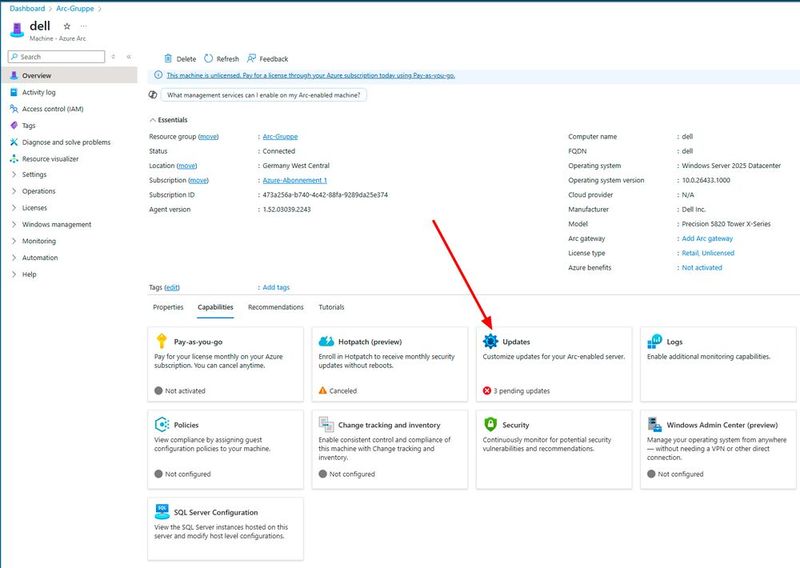Viewport: 800px width, 568px height.
Task: Collapse the Essentials section
Action: (168, 120)
